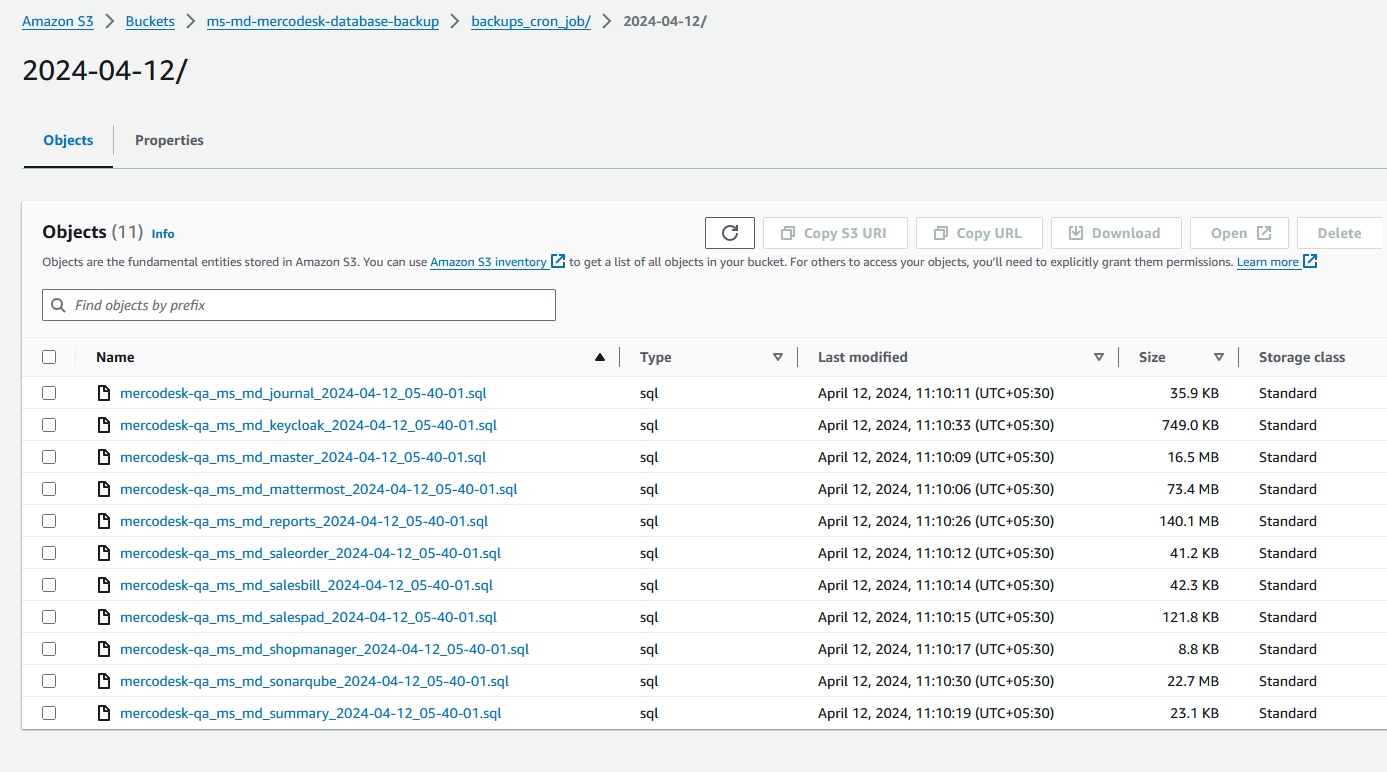Switch to the Properties tab
This screenshot has height=772, width=1387.
169,140
